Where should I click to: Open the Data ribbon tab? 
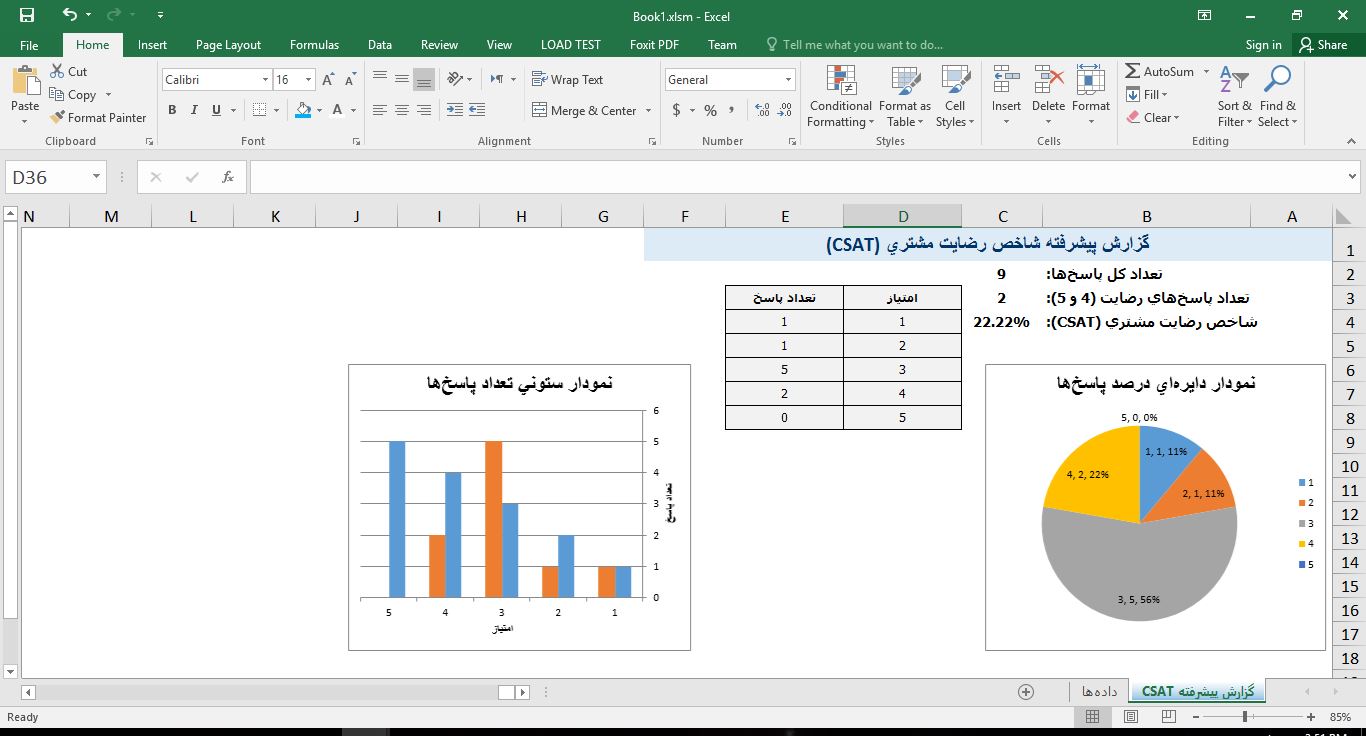click(x=379, y=44)
